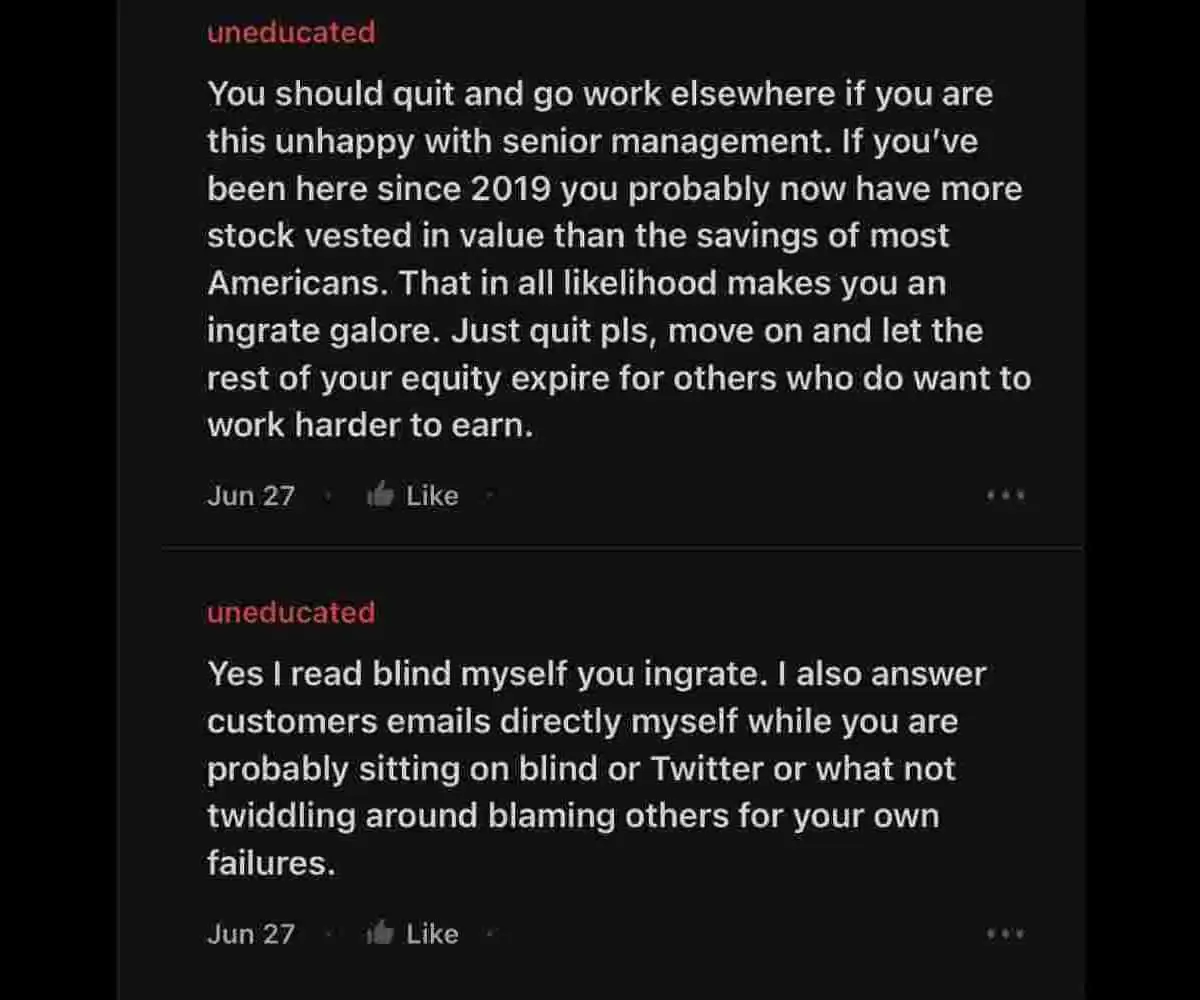Click the word "failures." ending the bottom comment
The width and height of the screenshot is (1200, 1000).
271,863
